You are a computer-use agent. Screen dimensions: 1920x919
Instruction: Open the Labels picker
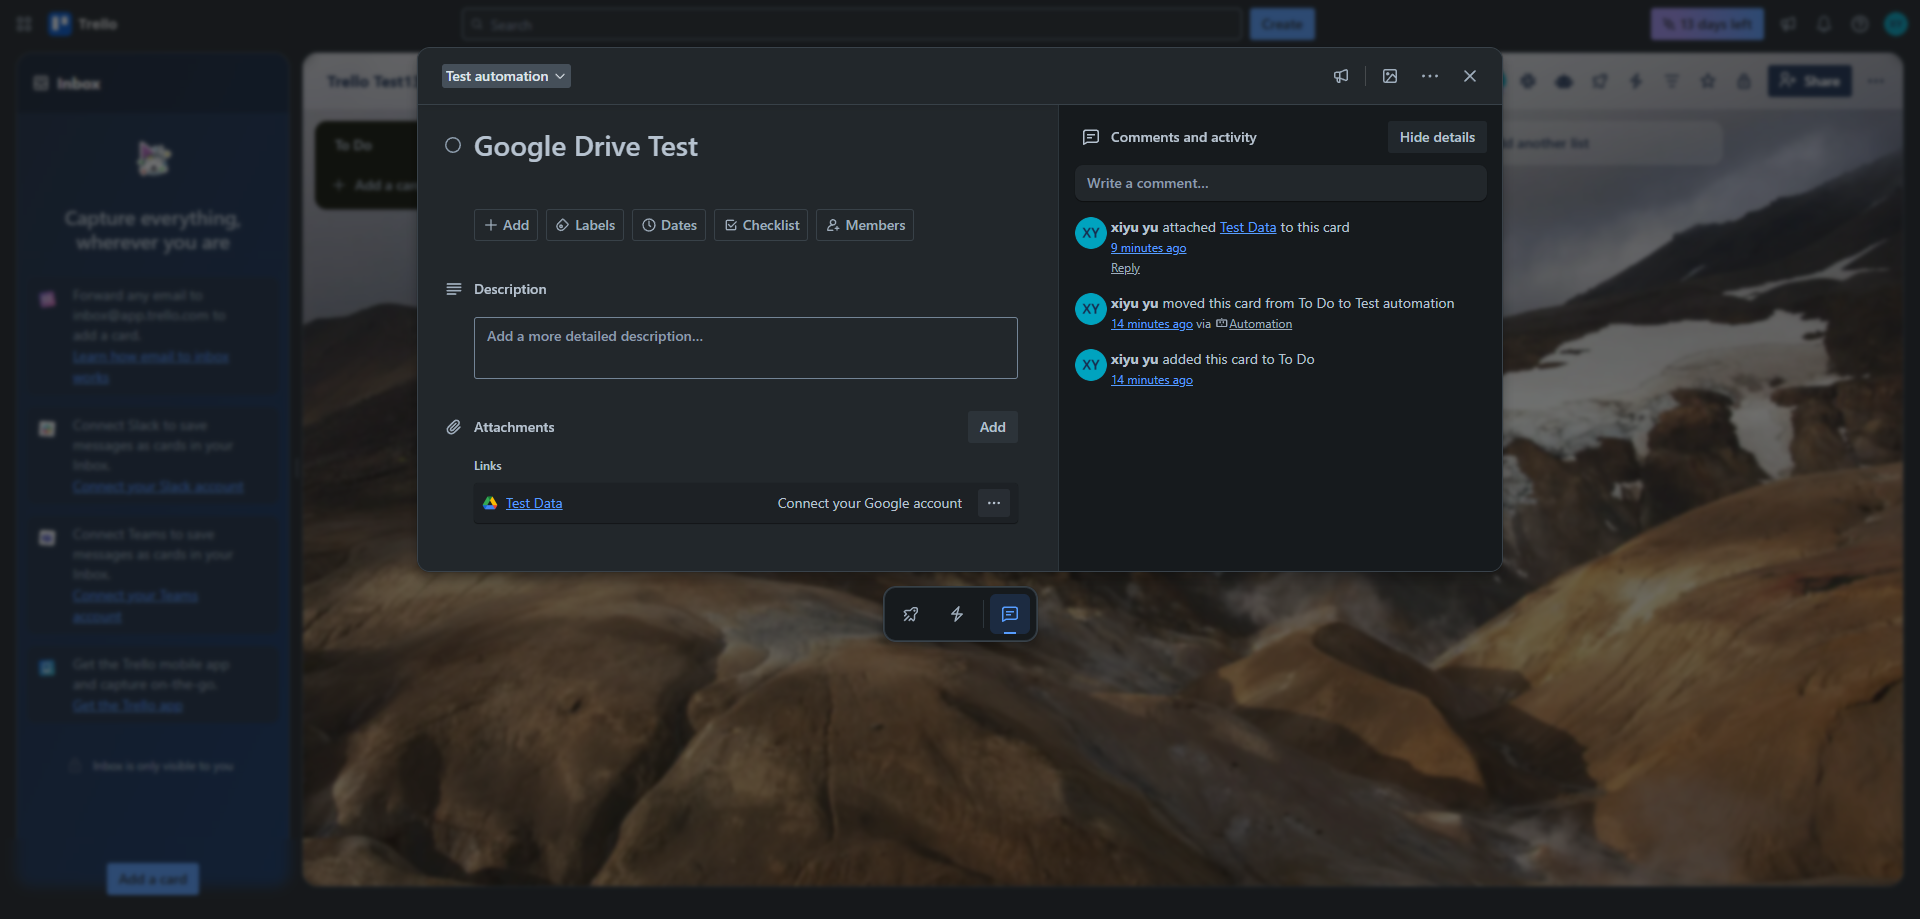[x=585, y=225]
